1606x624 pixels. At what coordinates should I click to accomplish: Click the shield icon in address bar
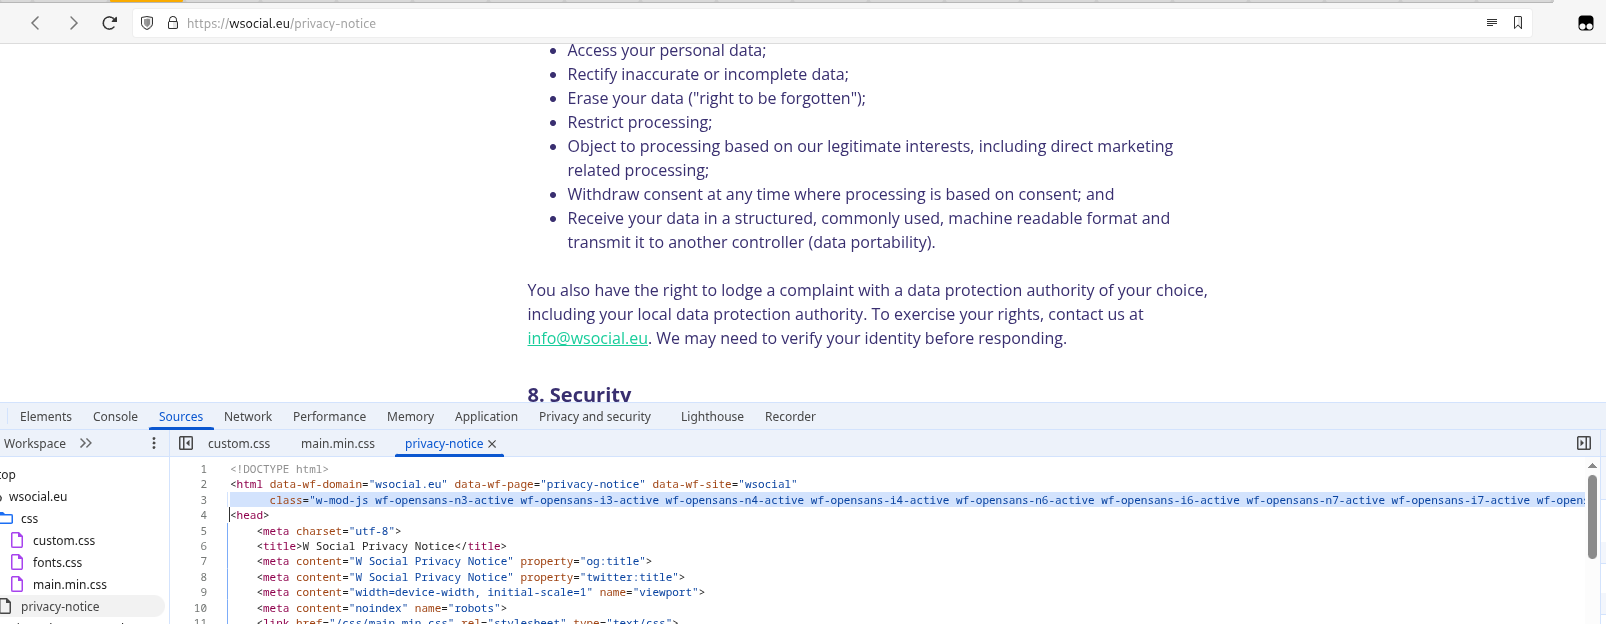tap(147, 23)
